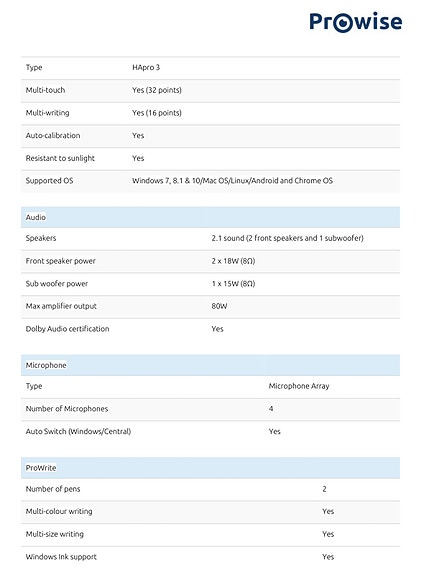Click the Multi-touch specification row

[x=210, y=91]
